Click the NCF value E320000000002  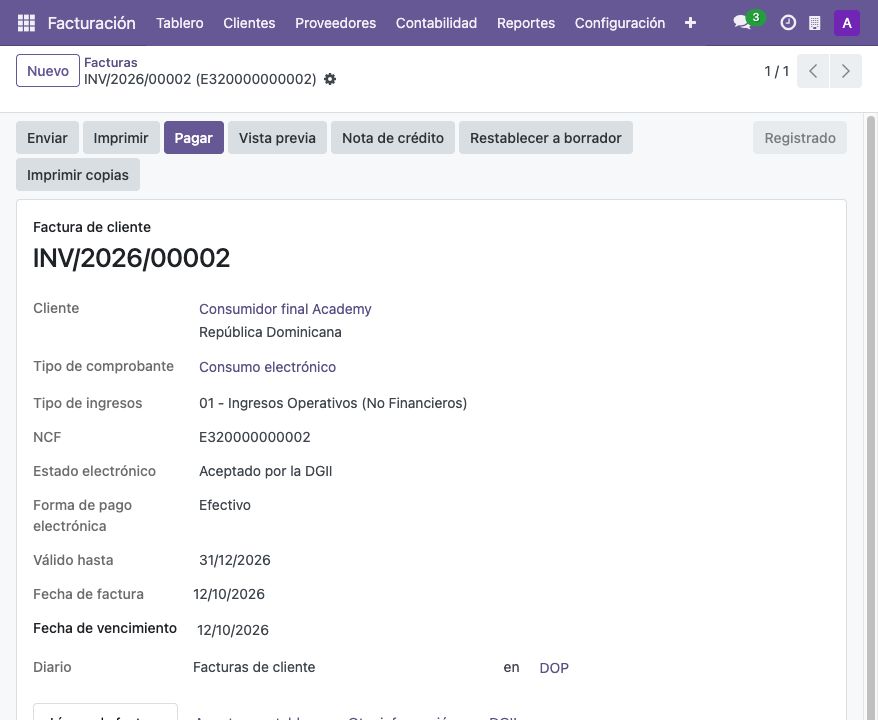pyautogui.click(x=255, y=437)
